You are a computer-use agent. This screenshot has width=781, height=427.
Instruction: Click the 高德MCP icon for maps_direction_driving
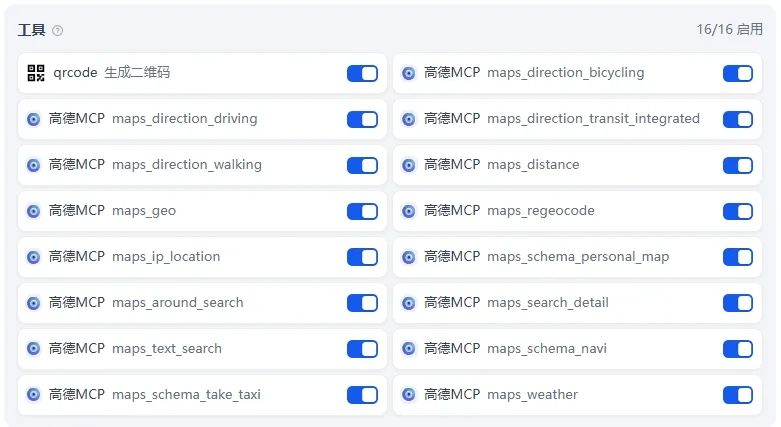[x=33, y=119]
